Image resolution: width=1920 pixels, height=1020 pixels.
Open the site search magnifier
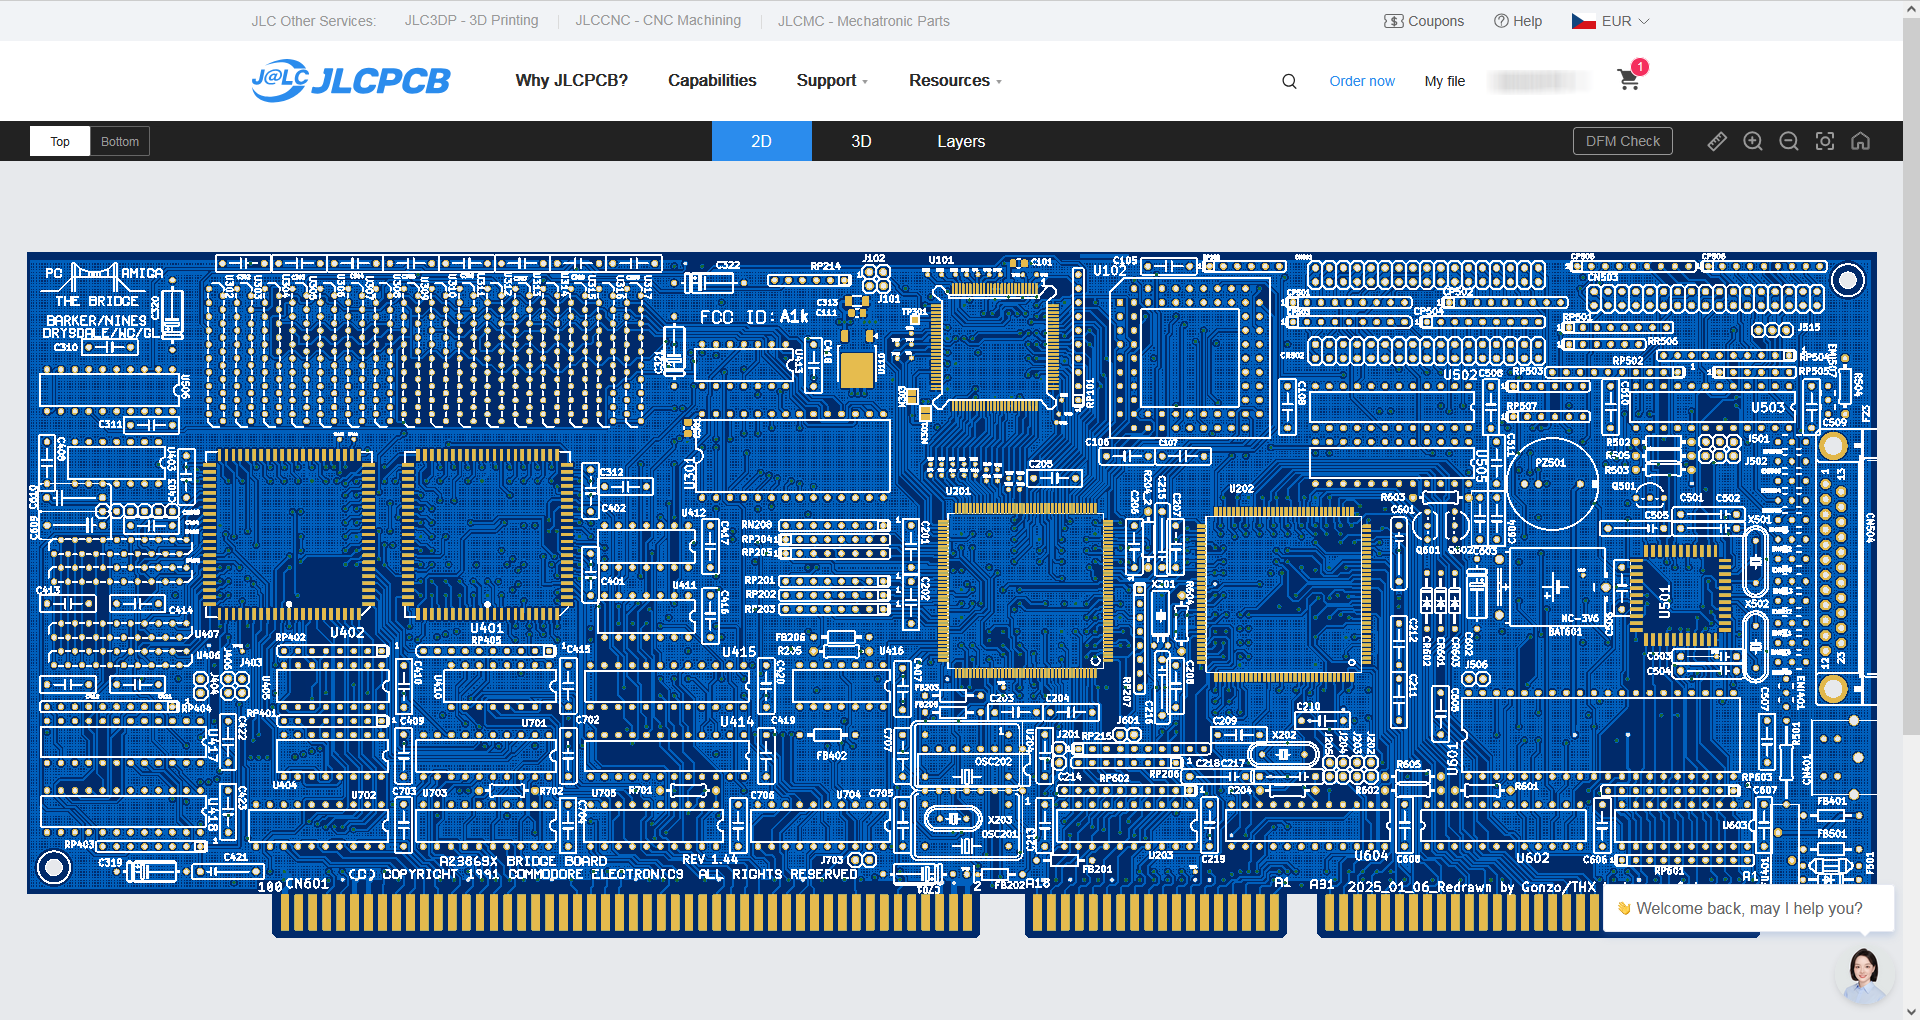tap(1289, 81)
